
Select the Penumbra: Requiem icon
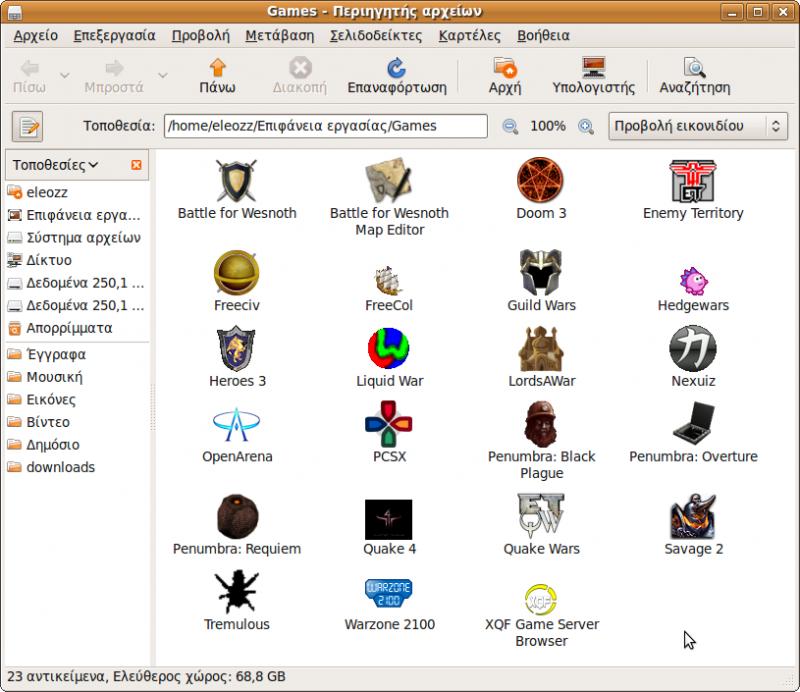pyautogui.click(x=237, y=516)
